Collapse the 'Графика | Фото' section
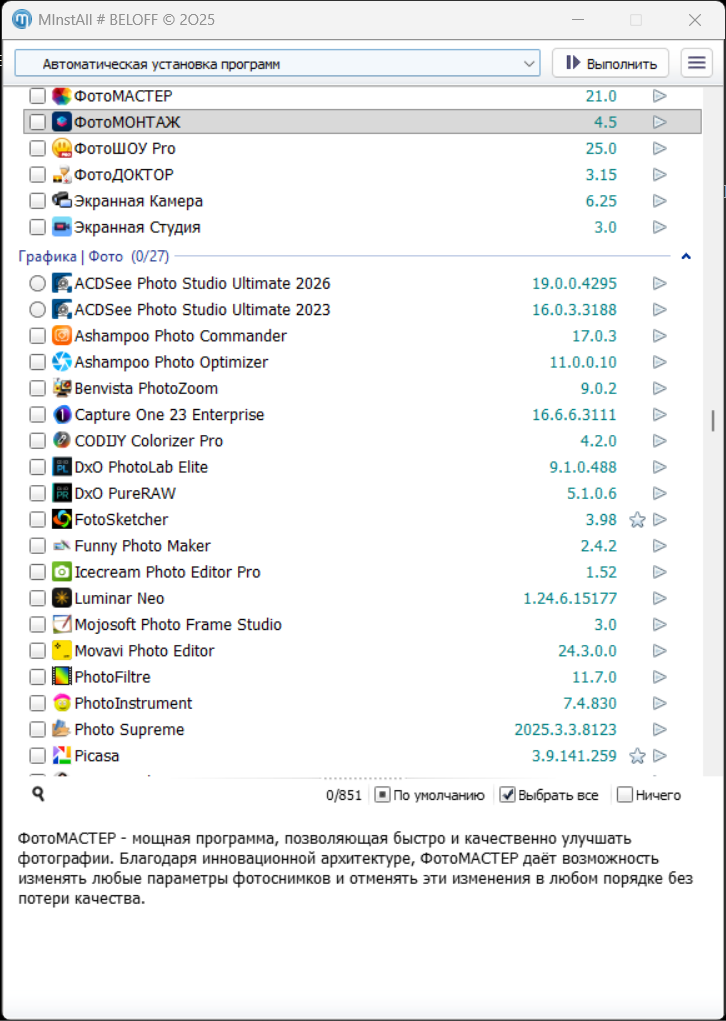 [x=686, y=257]
